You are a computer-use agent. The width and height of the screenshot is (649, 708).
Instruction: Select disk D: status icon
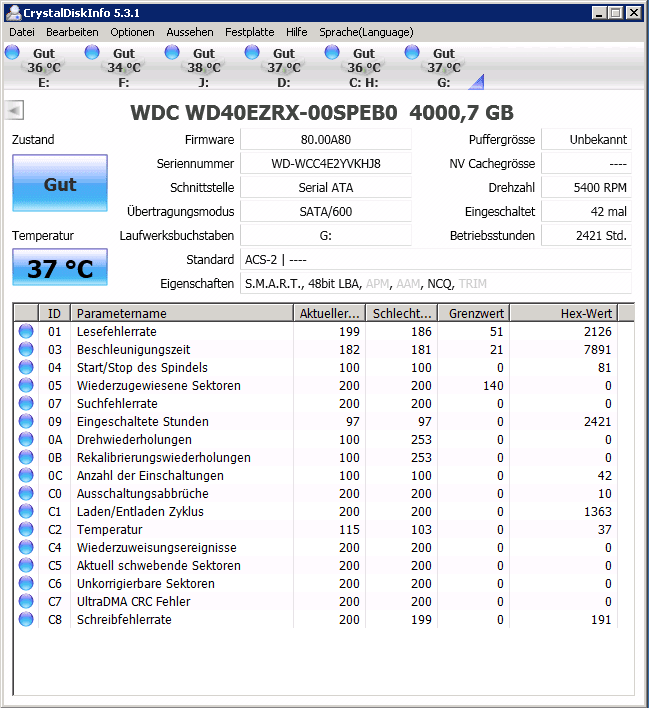click(252, 52)
